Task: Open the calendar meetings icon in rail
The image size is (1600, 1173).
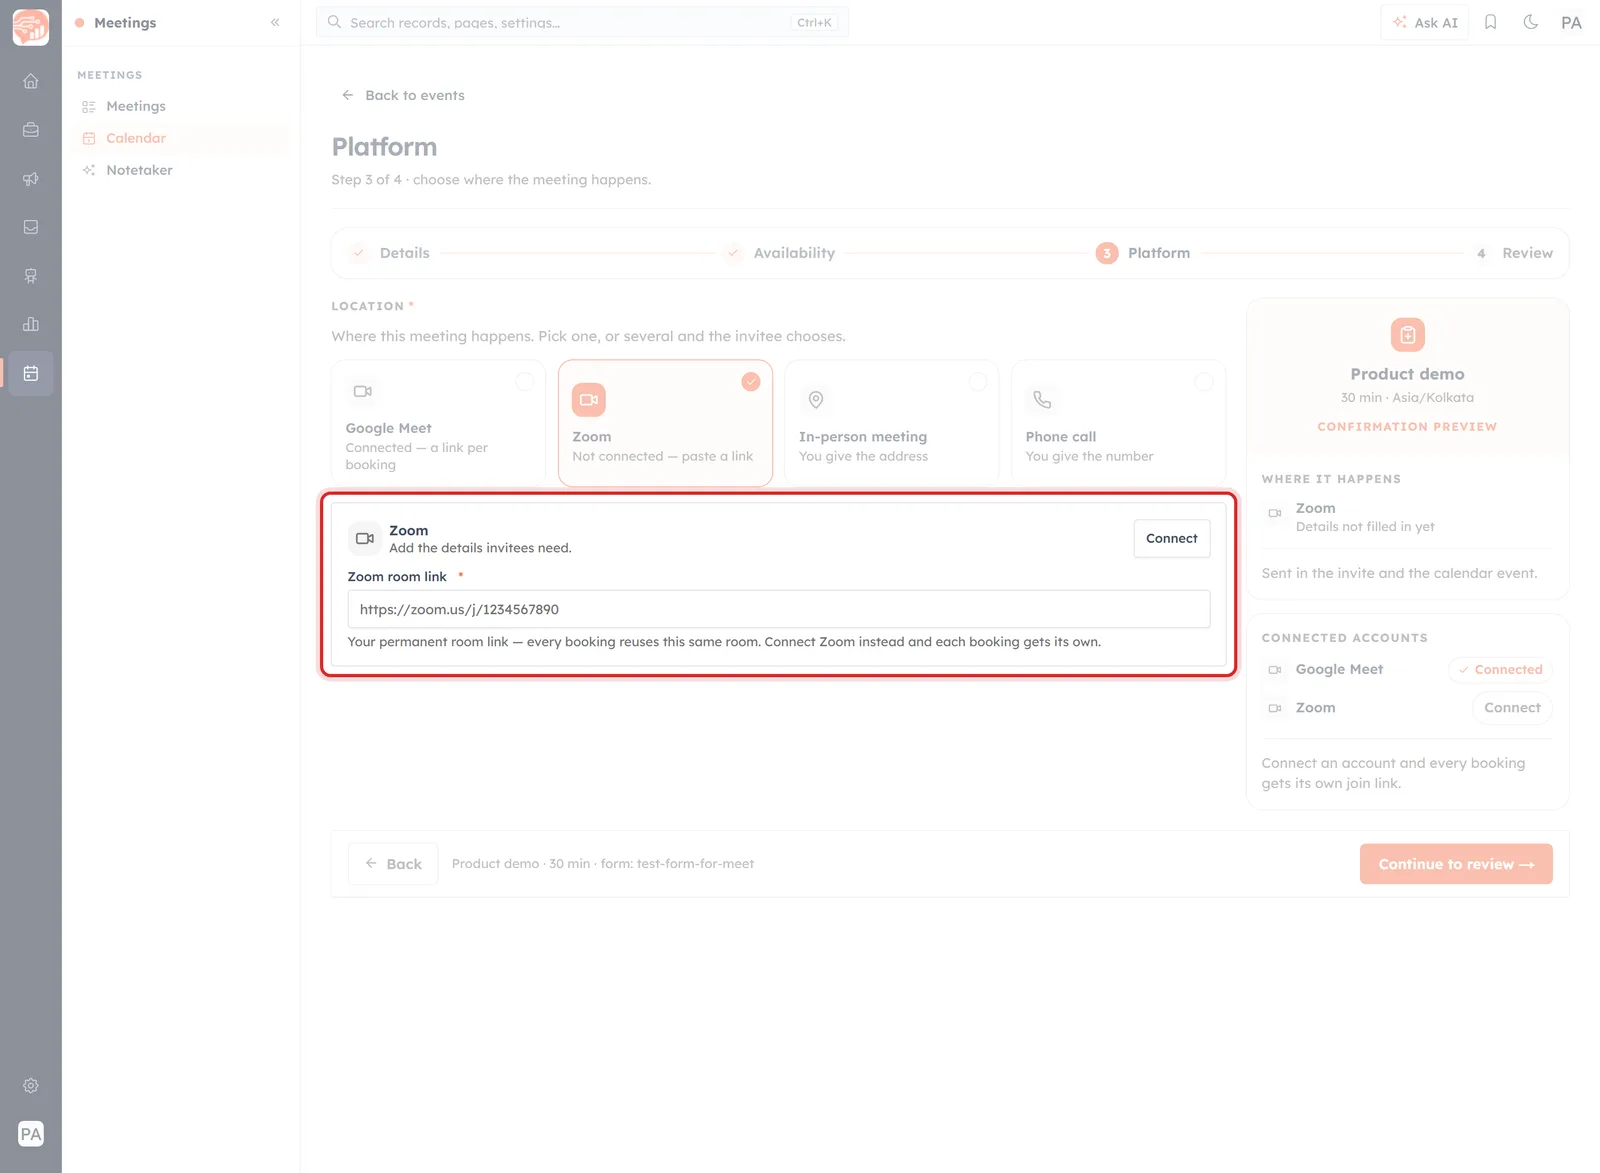Action: pyautogui.click(x=31, y=373)
